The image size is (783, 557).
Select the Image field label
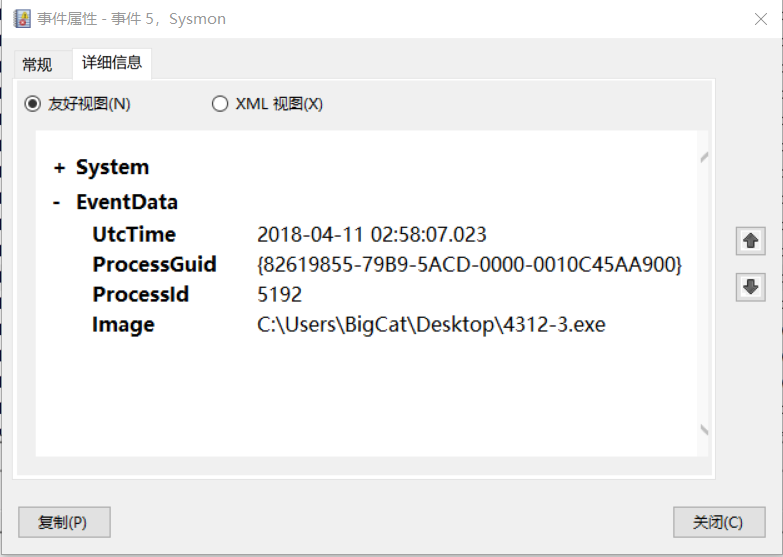(124, 325)
